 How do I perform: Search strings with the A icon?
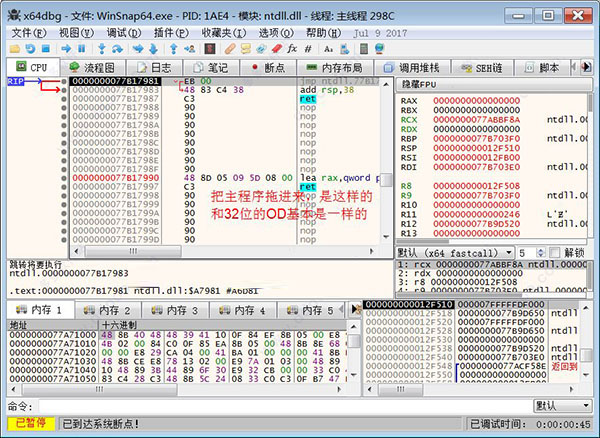pos(328,49)
